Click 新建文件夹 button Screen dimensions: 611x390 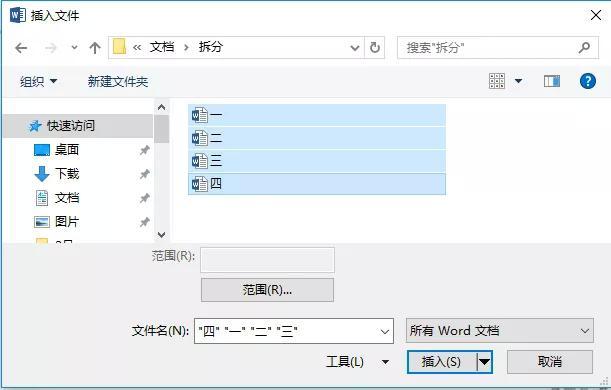(x=118, y=81)
